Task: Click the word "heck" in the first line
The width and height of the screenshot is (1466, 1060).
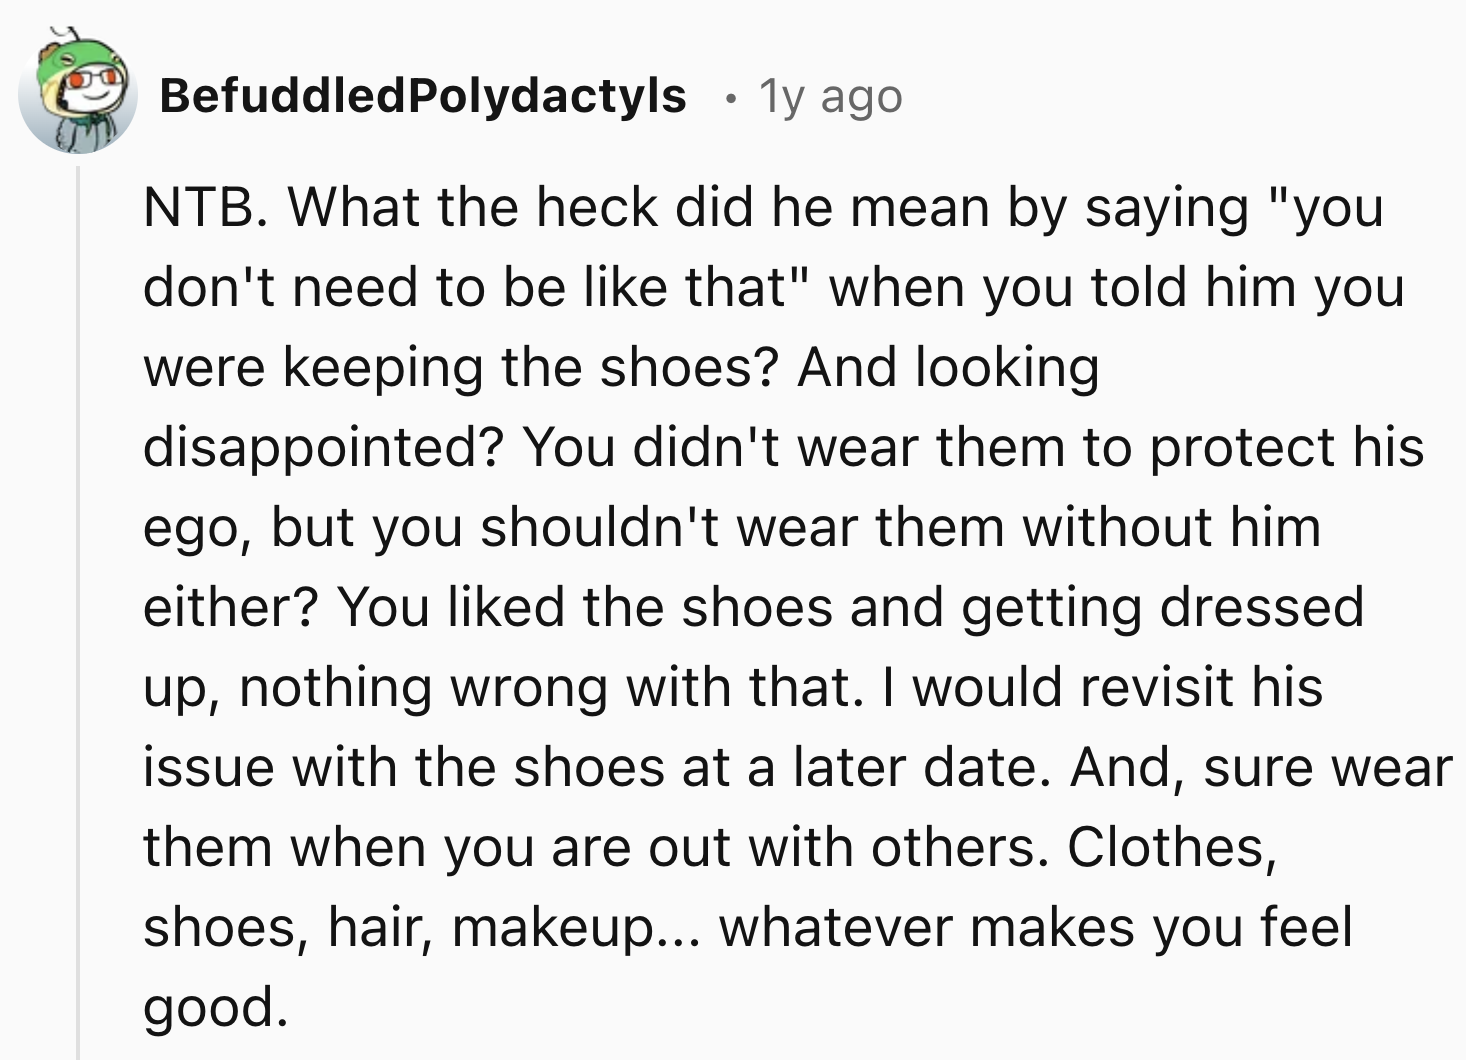Action: point(598,208)
